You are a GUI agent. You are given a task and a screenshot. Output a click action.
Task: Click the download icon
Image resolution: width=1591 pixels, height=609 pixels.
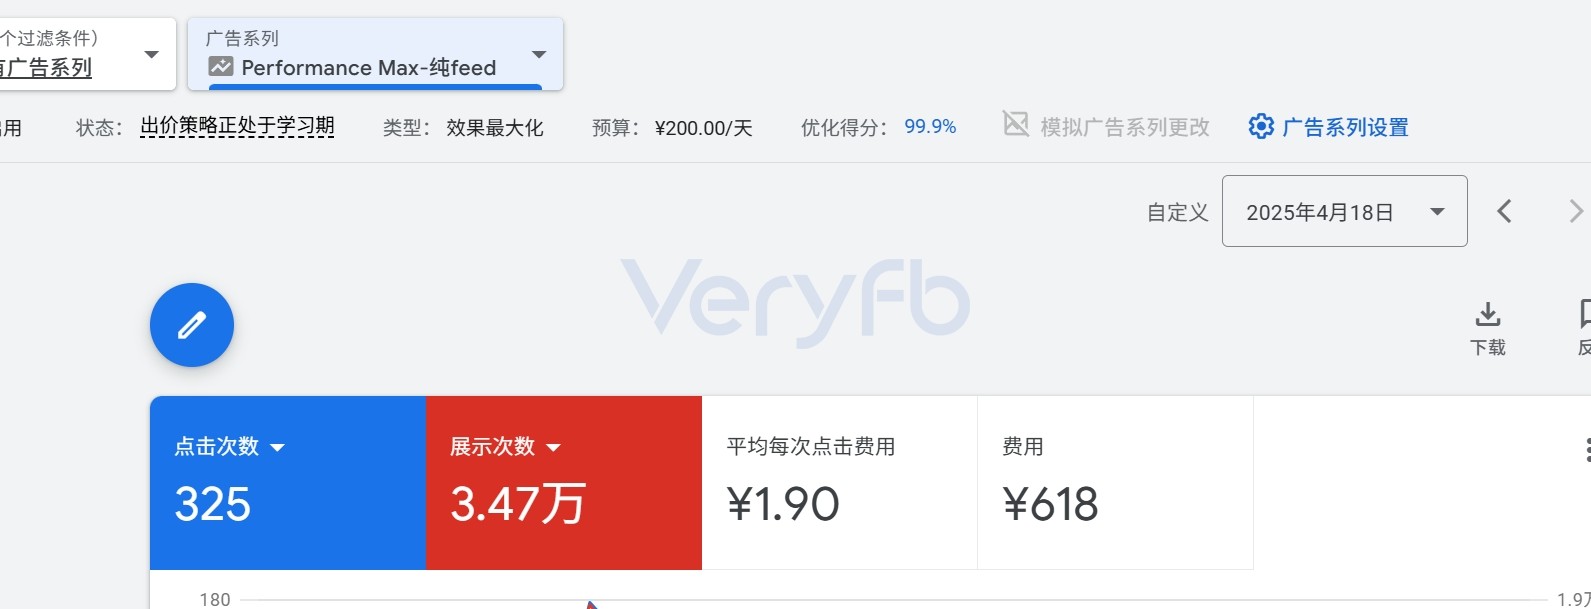coord(1488,314)
